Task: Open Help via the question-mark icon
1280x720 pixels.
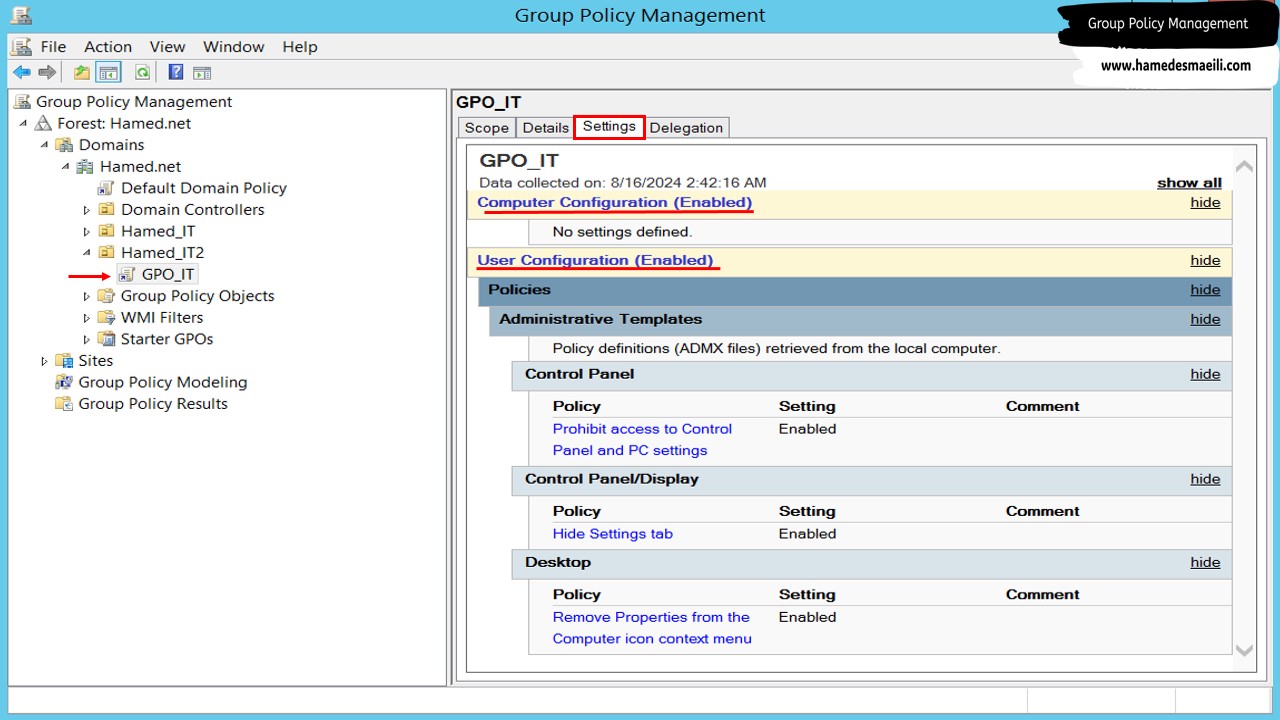Action: (x=176, y=72)
